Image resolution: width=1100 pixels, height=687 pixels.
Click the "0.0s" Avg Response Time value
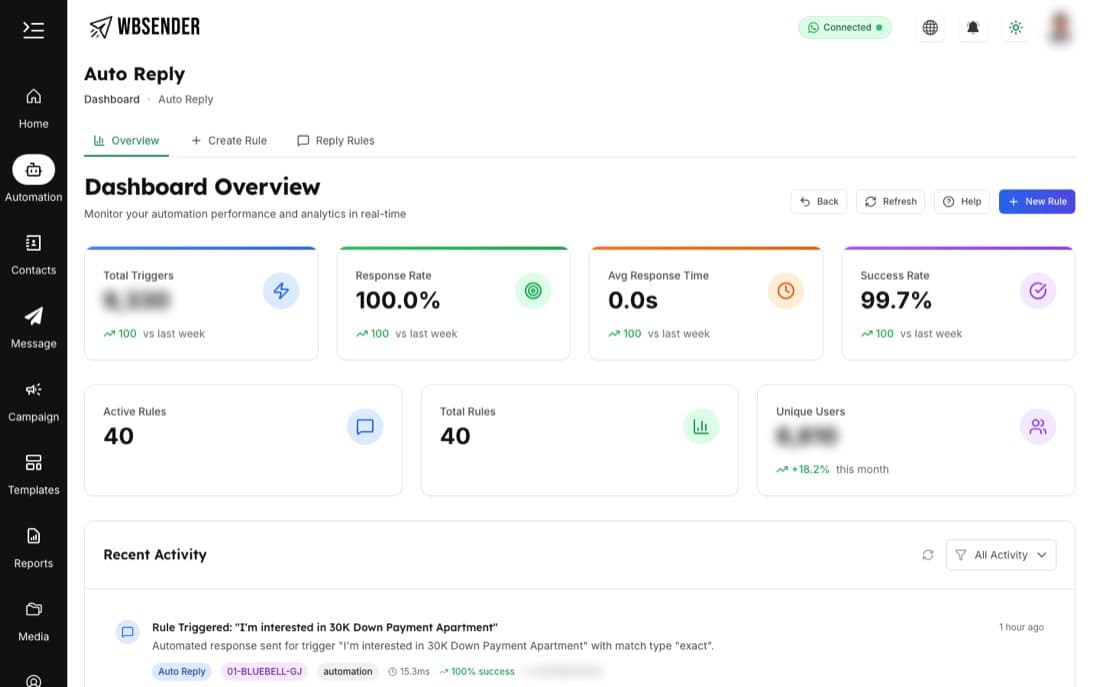pos(633,300)
